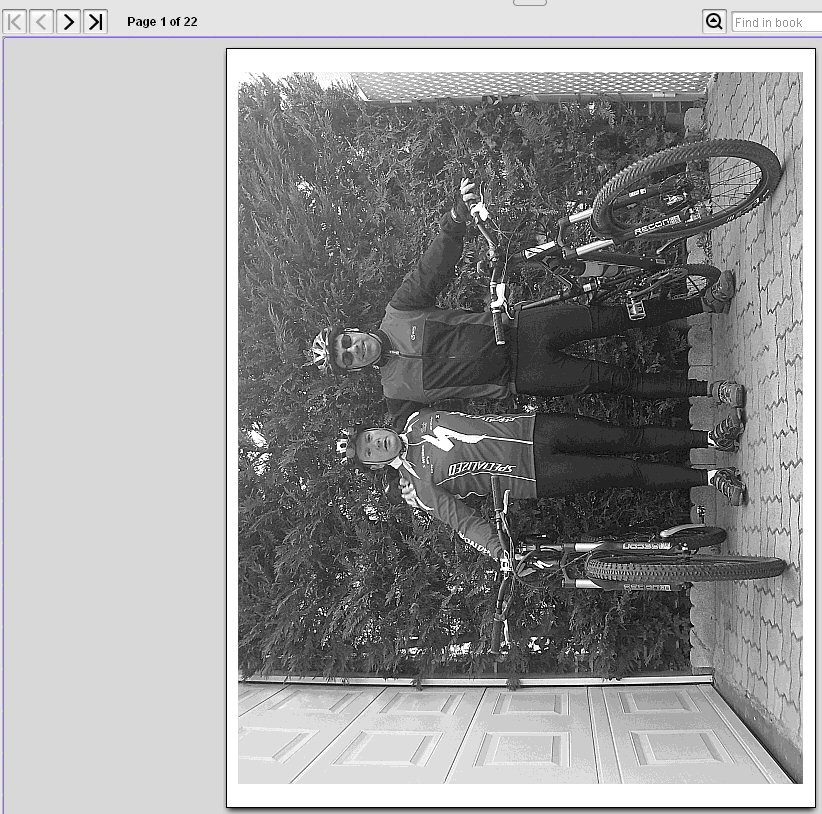The width and height of the screenshot is (822, 814).
Task: Click the Page 1 of 22 indicator
Action: coord(162,22)
